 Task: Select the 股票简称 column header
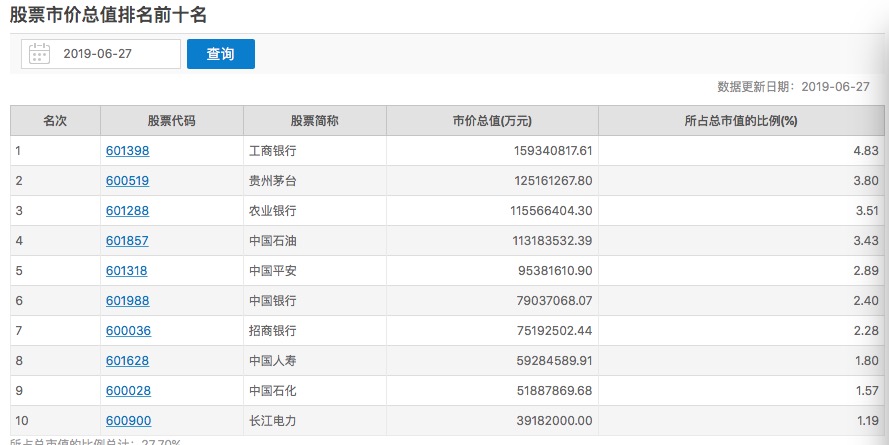(315, 121)
